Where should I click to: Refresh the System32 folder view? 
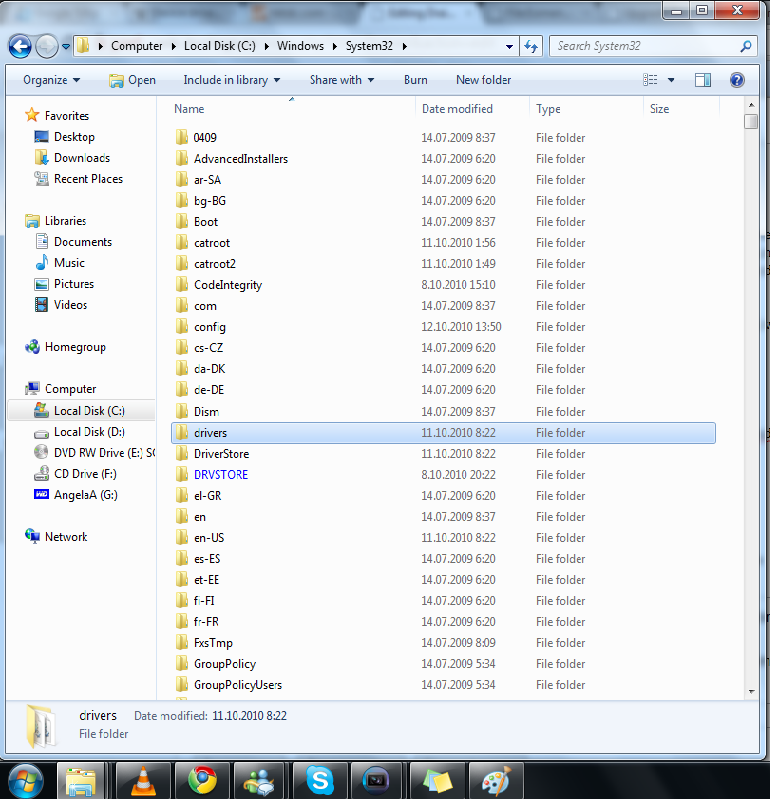(x=531, y=47)
